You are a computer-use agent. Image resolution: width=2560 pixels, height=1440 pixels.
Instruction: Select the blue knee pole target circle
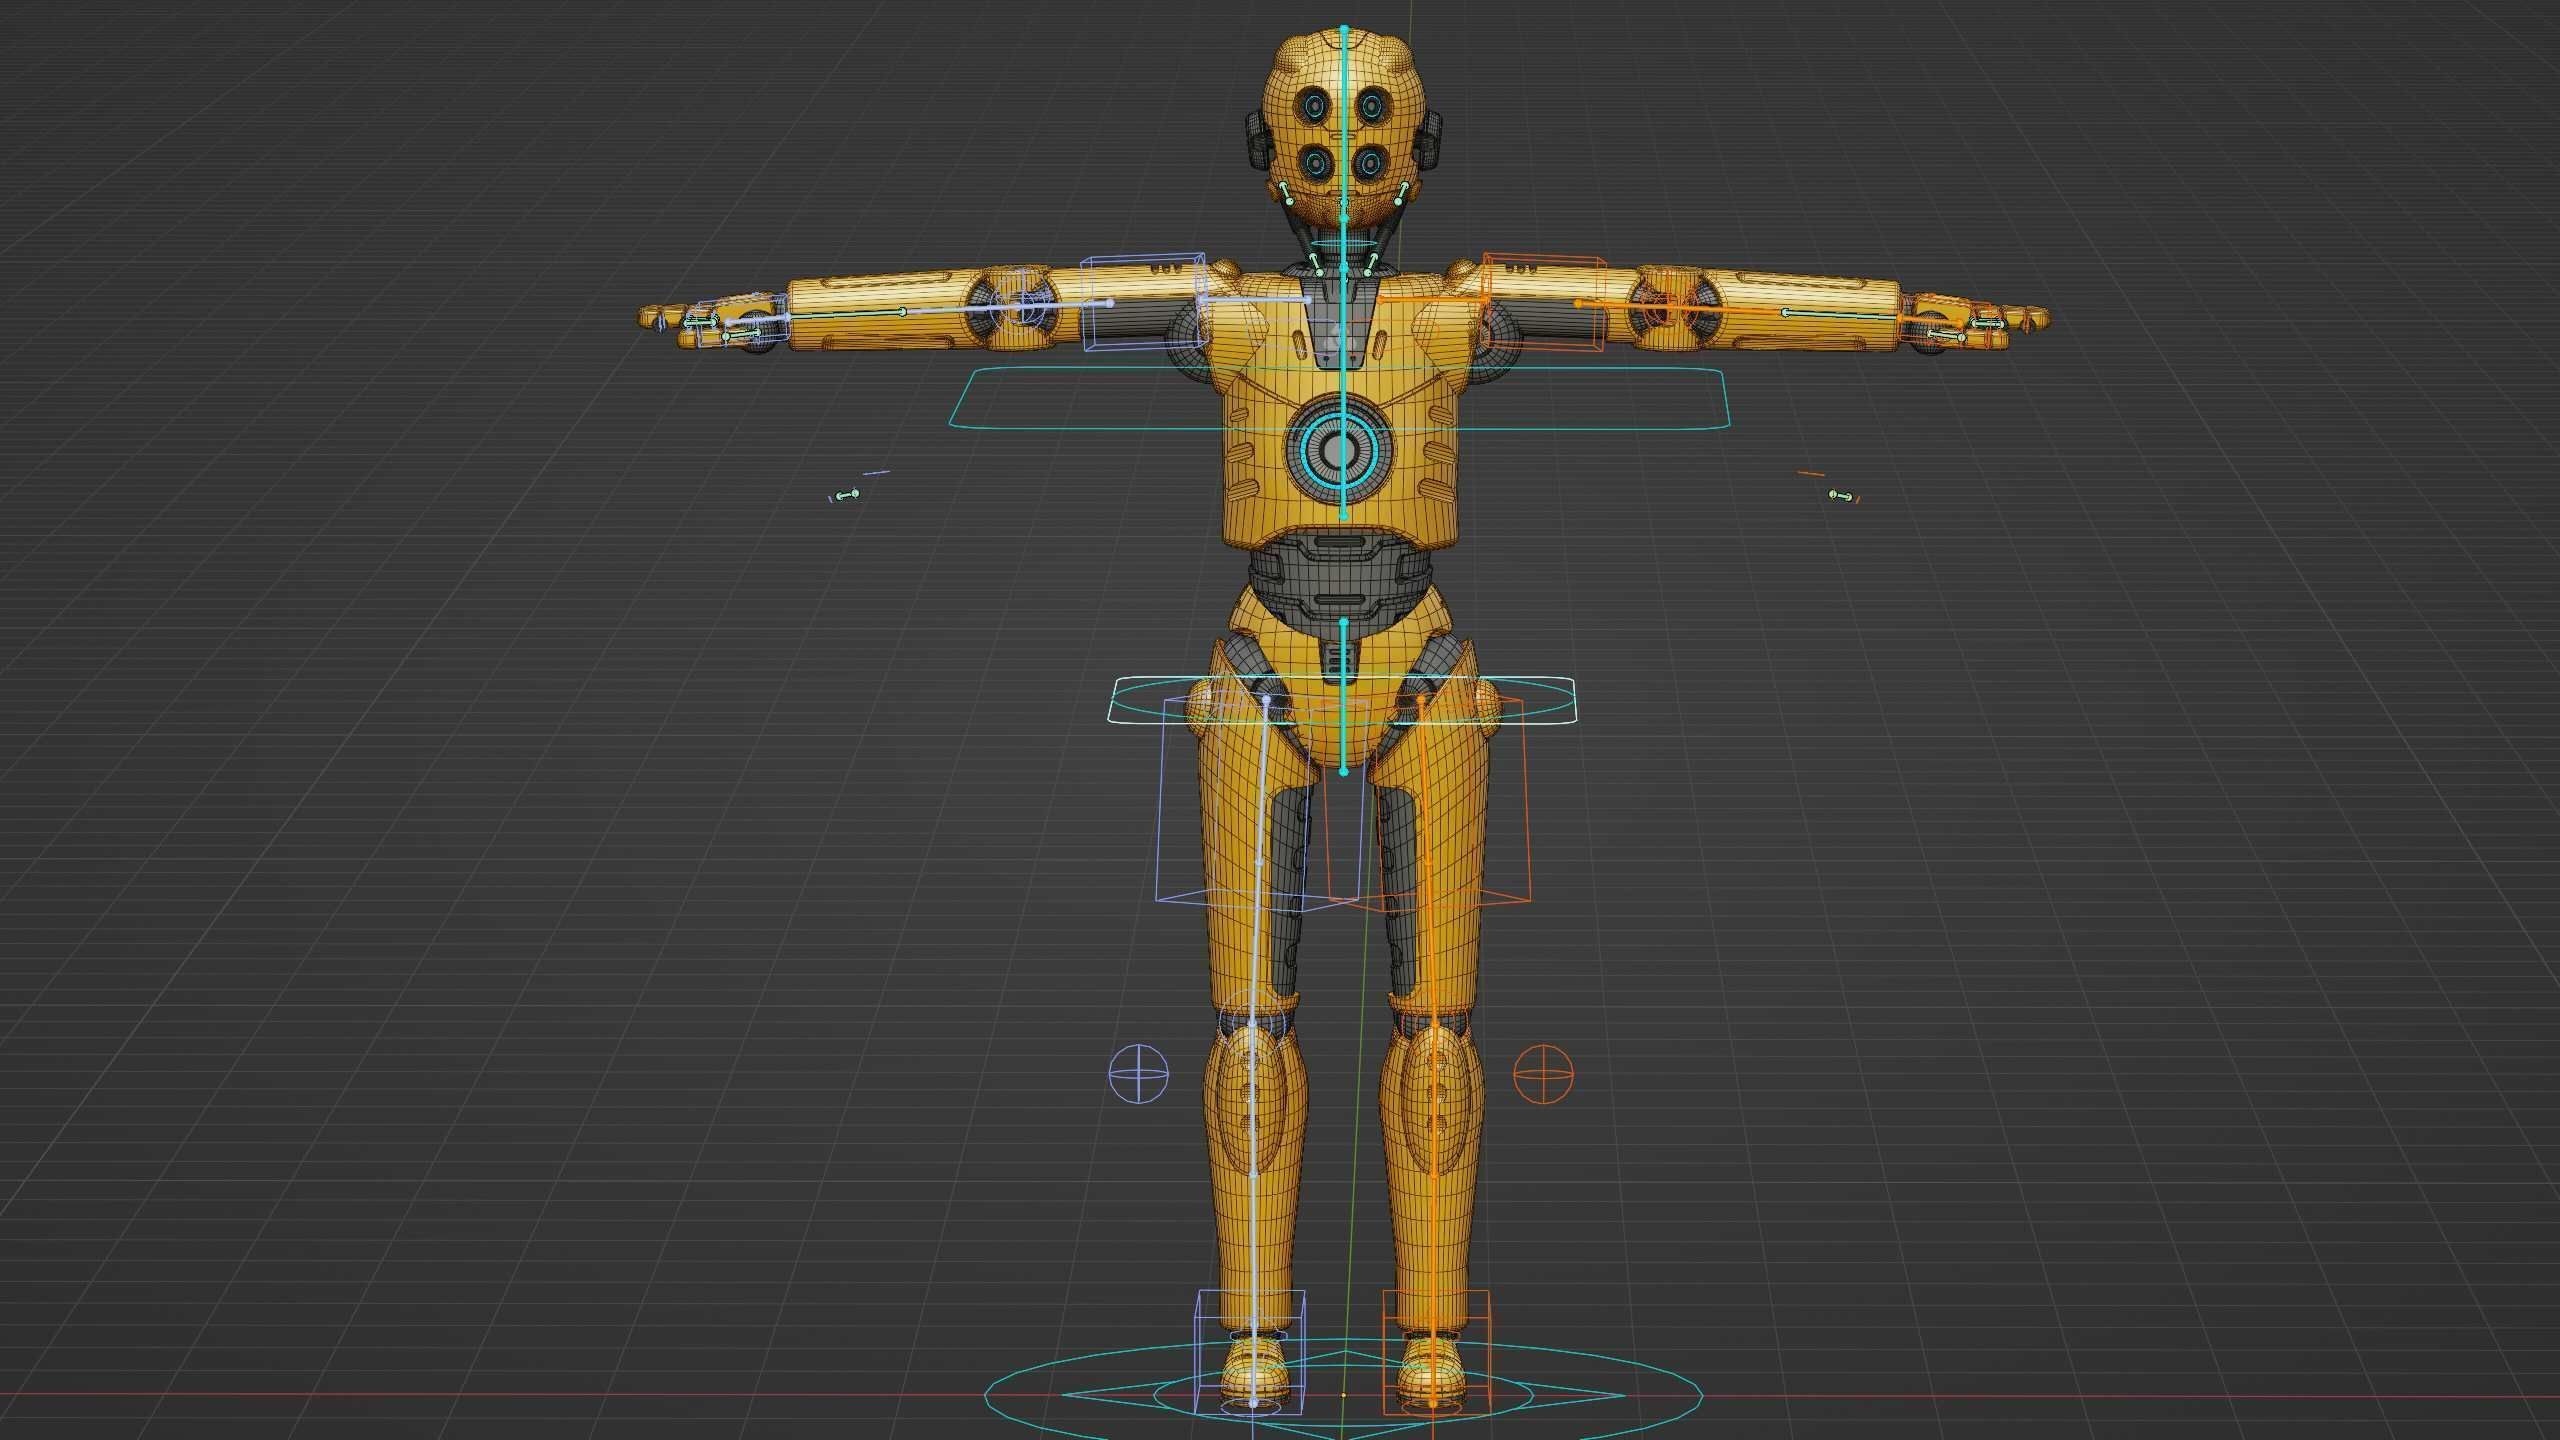[x=1139, y=1074]
